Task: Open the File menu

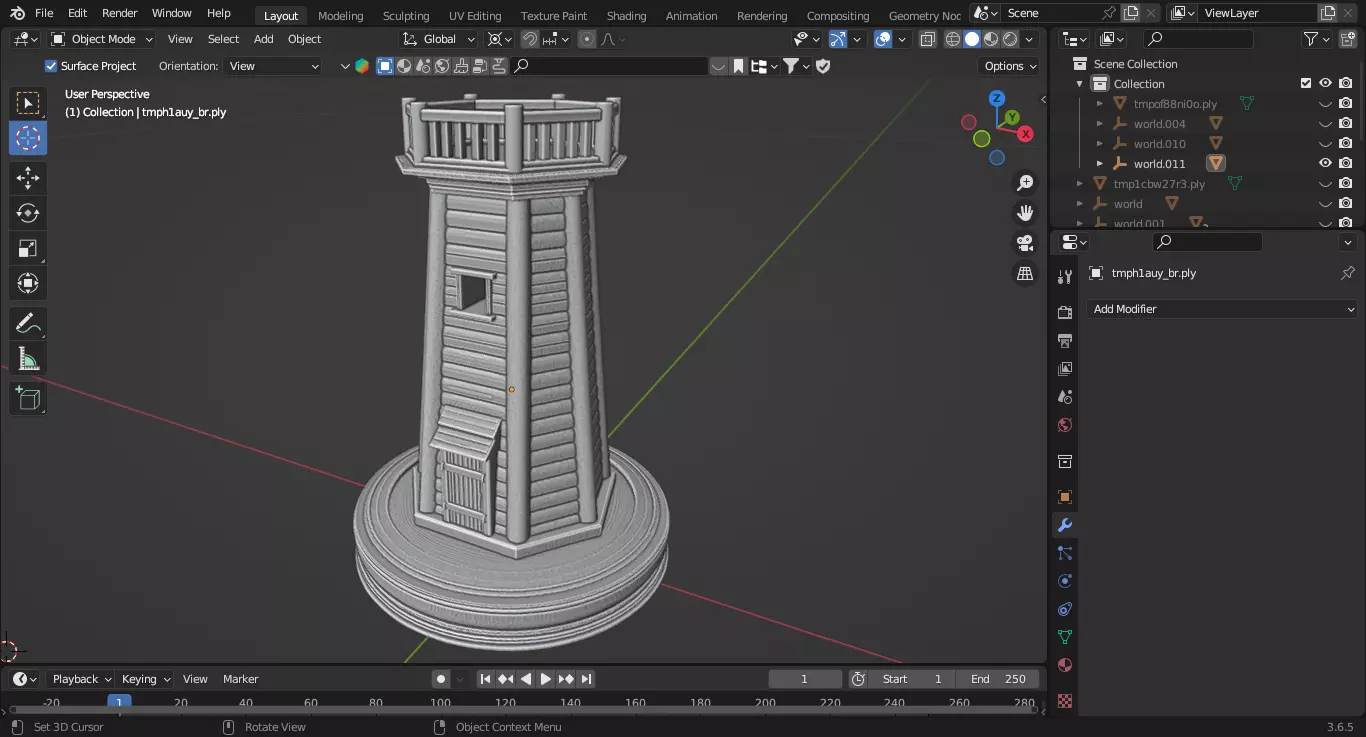Action: point(44,13)
